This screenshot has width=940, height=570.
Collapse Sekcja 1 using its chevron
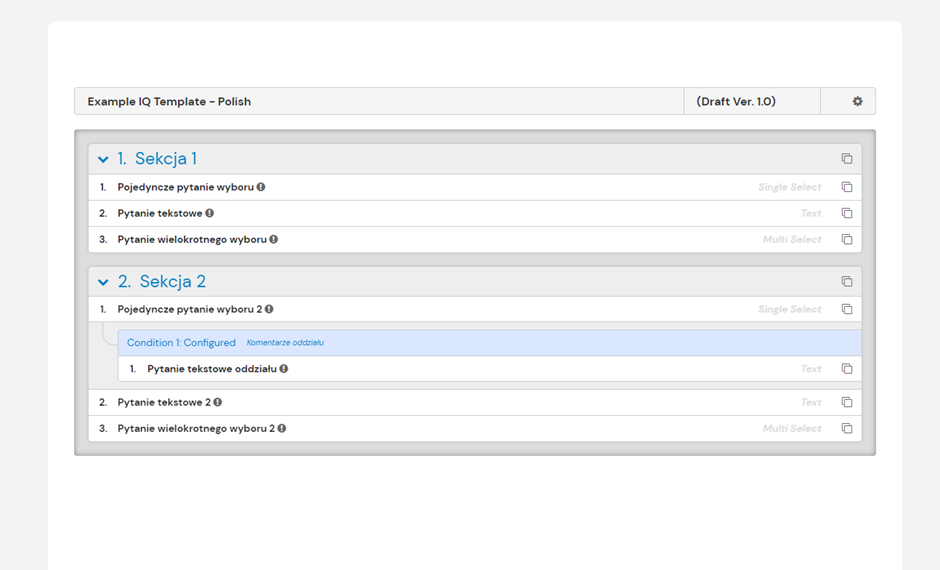[103, 159]
